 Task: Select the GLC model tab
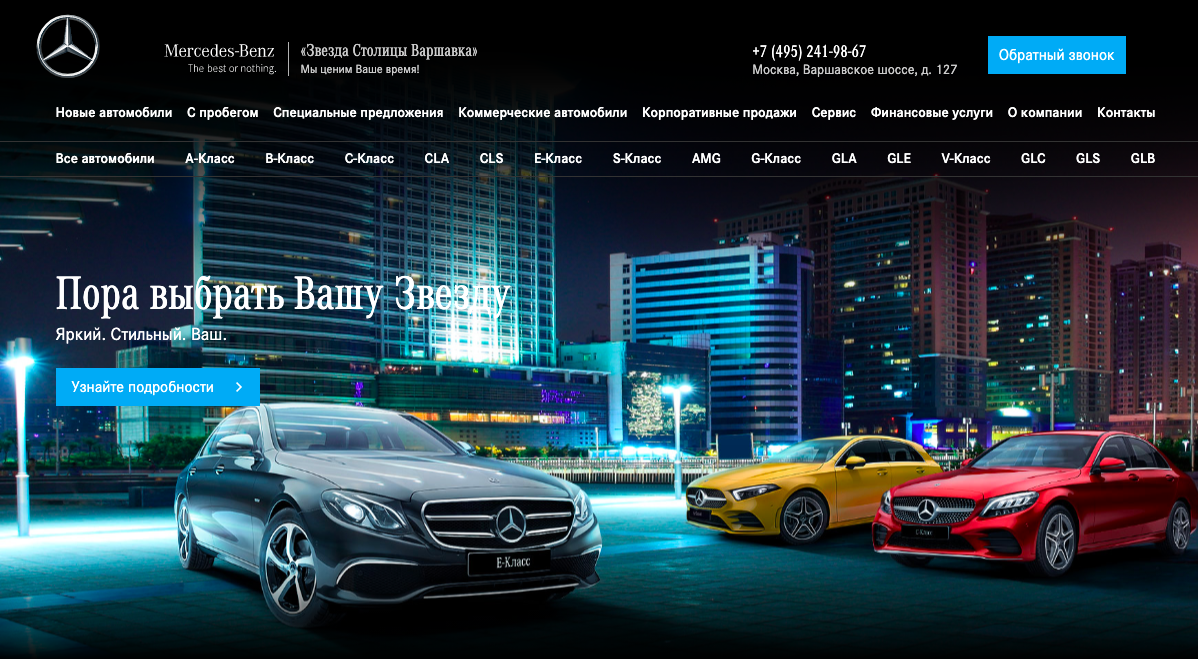click(1033, 159)
